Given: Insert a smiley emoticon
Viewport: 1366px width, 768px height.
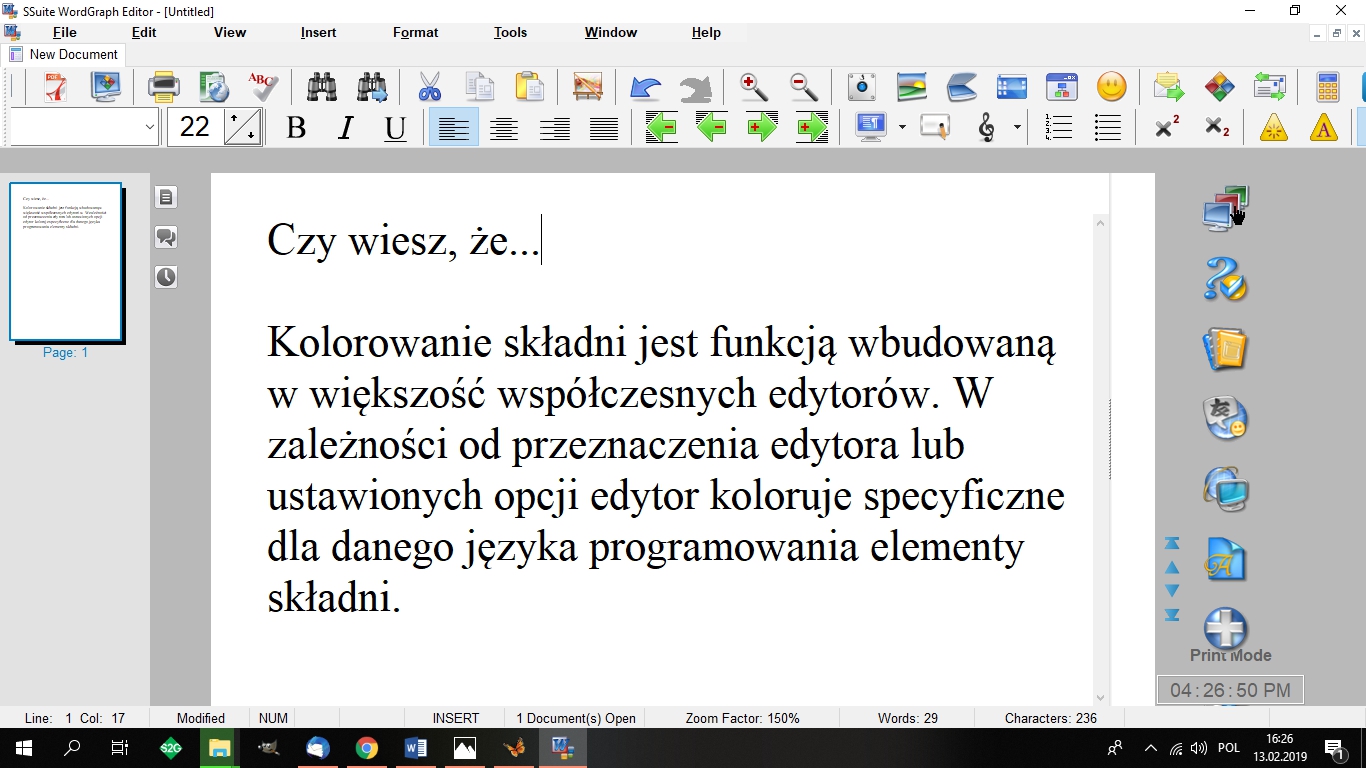Looking at the screenshot, I should (x=1110, y=87).
